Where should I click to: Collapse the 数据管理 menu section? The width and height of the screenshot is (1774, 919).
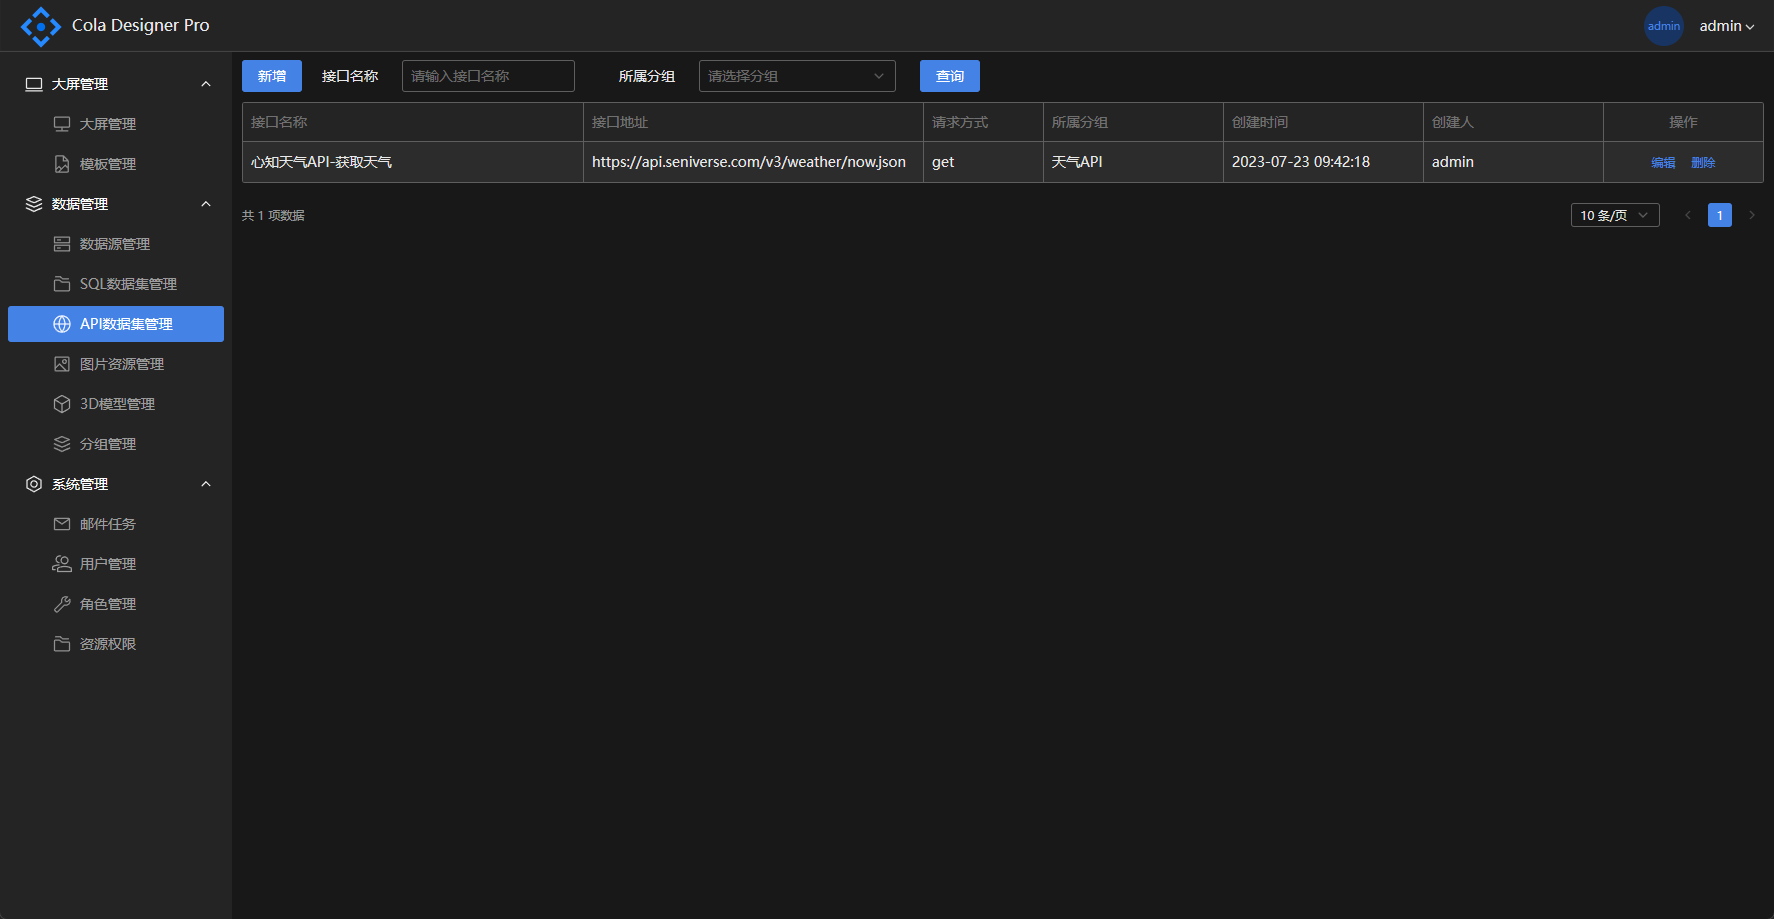[206, 204]
